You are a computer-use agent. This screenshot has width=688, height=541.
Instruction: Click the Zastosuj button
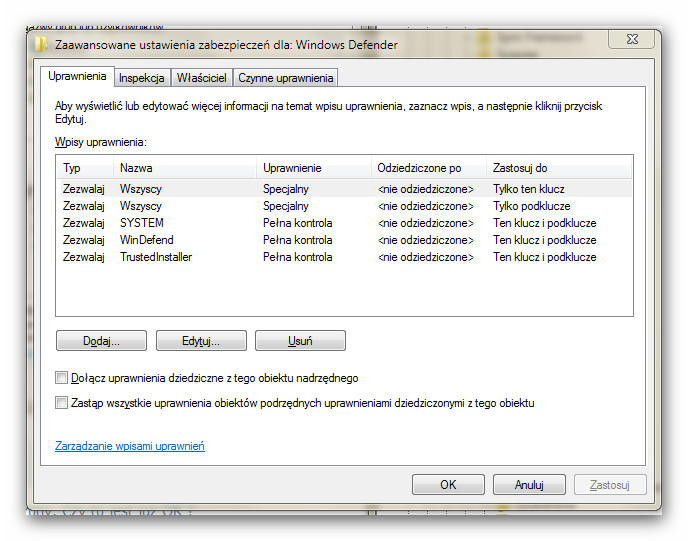[610, 485]
